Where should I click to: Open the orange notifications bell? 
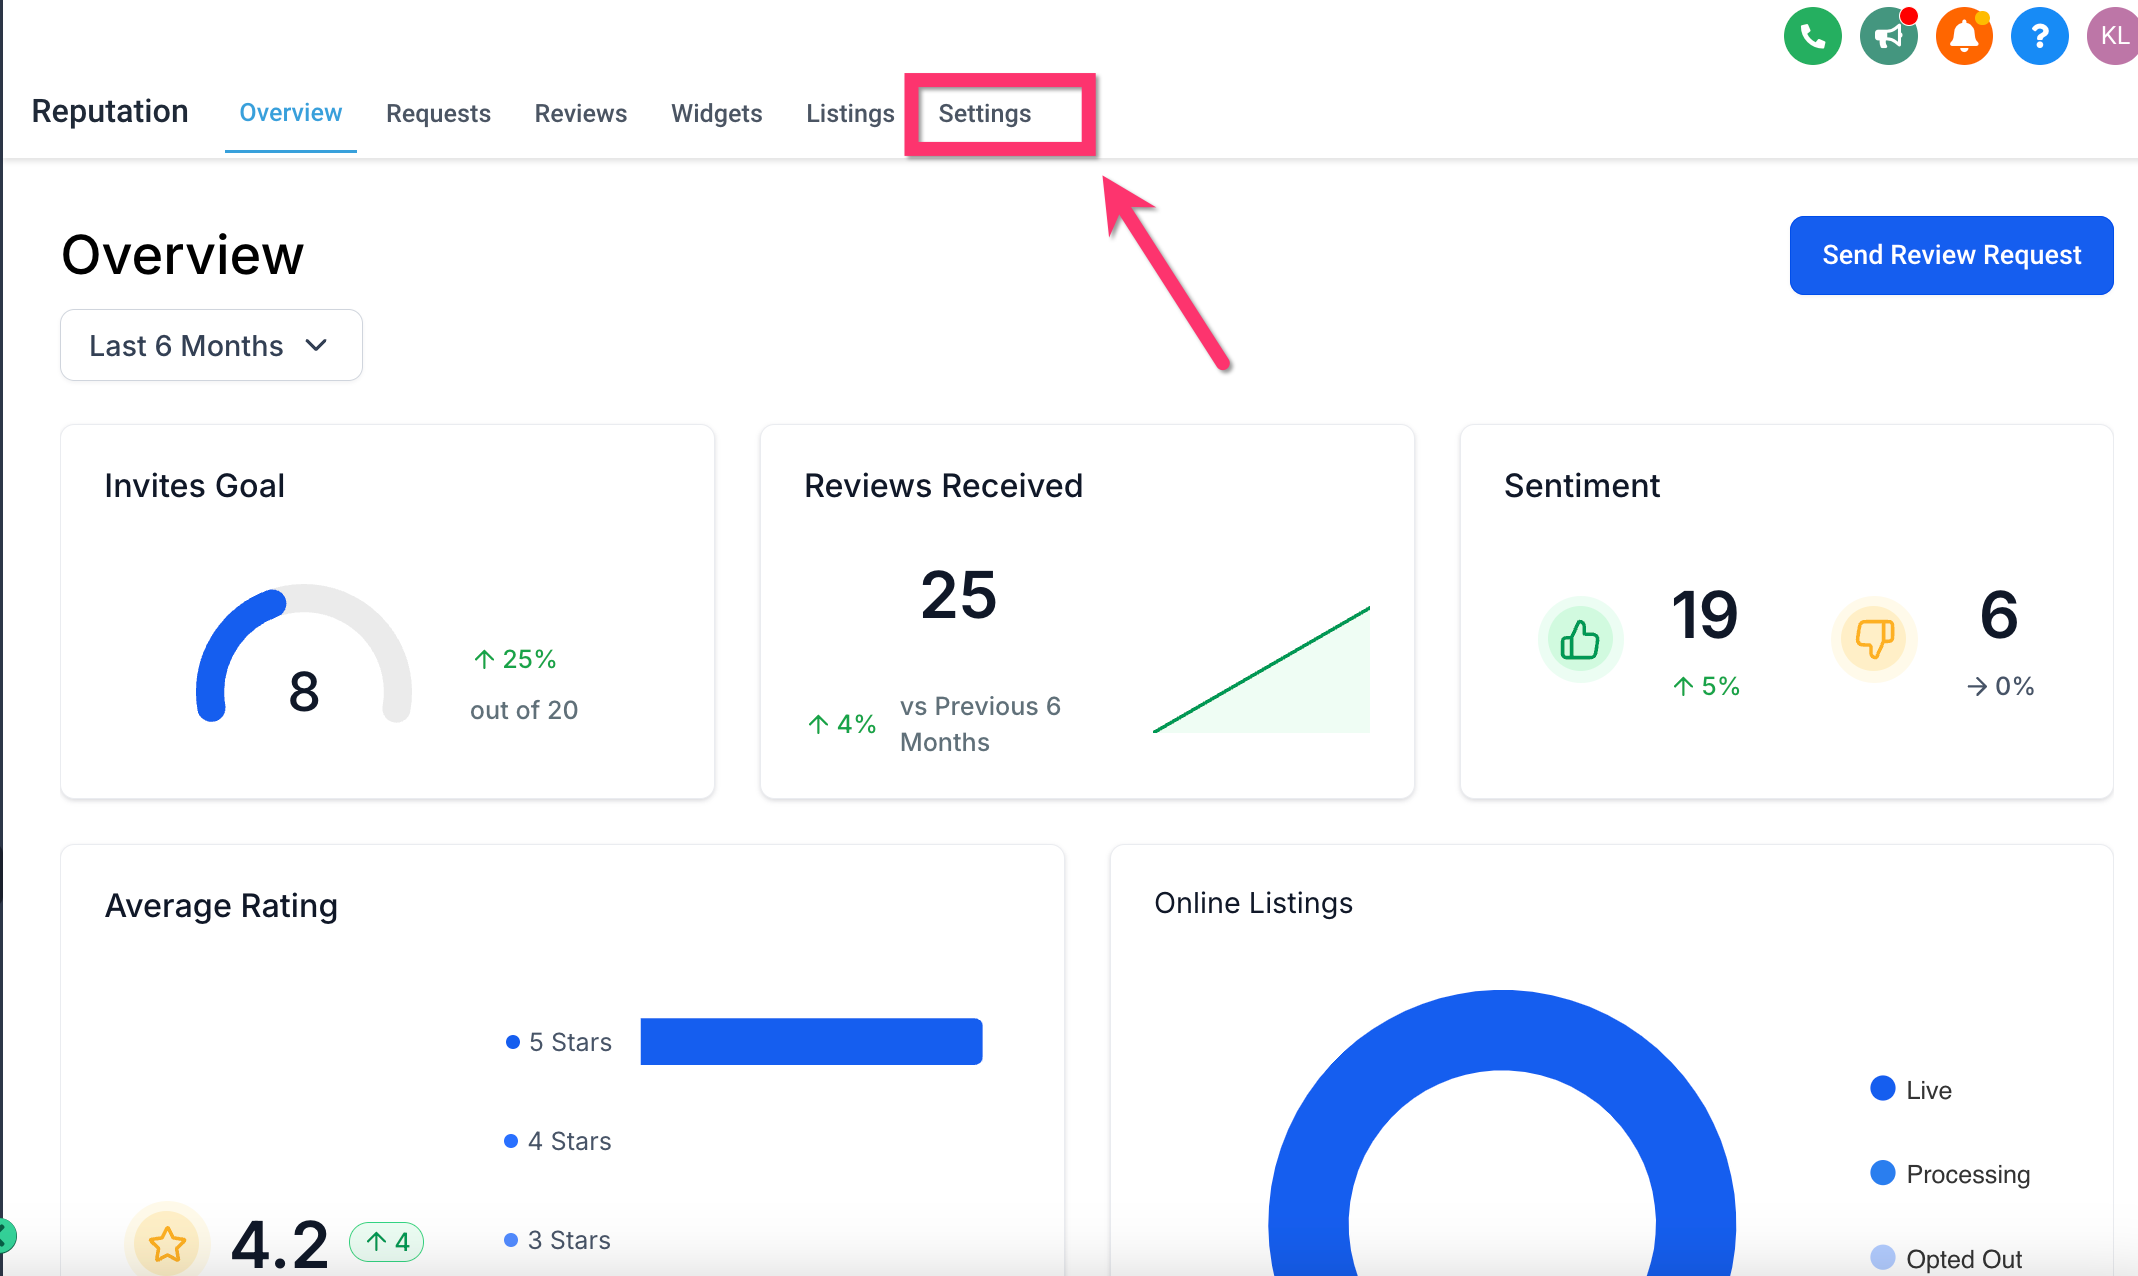tap(1964, 37)
